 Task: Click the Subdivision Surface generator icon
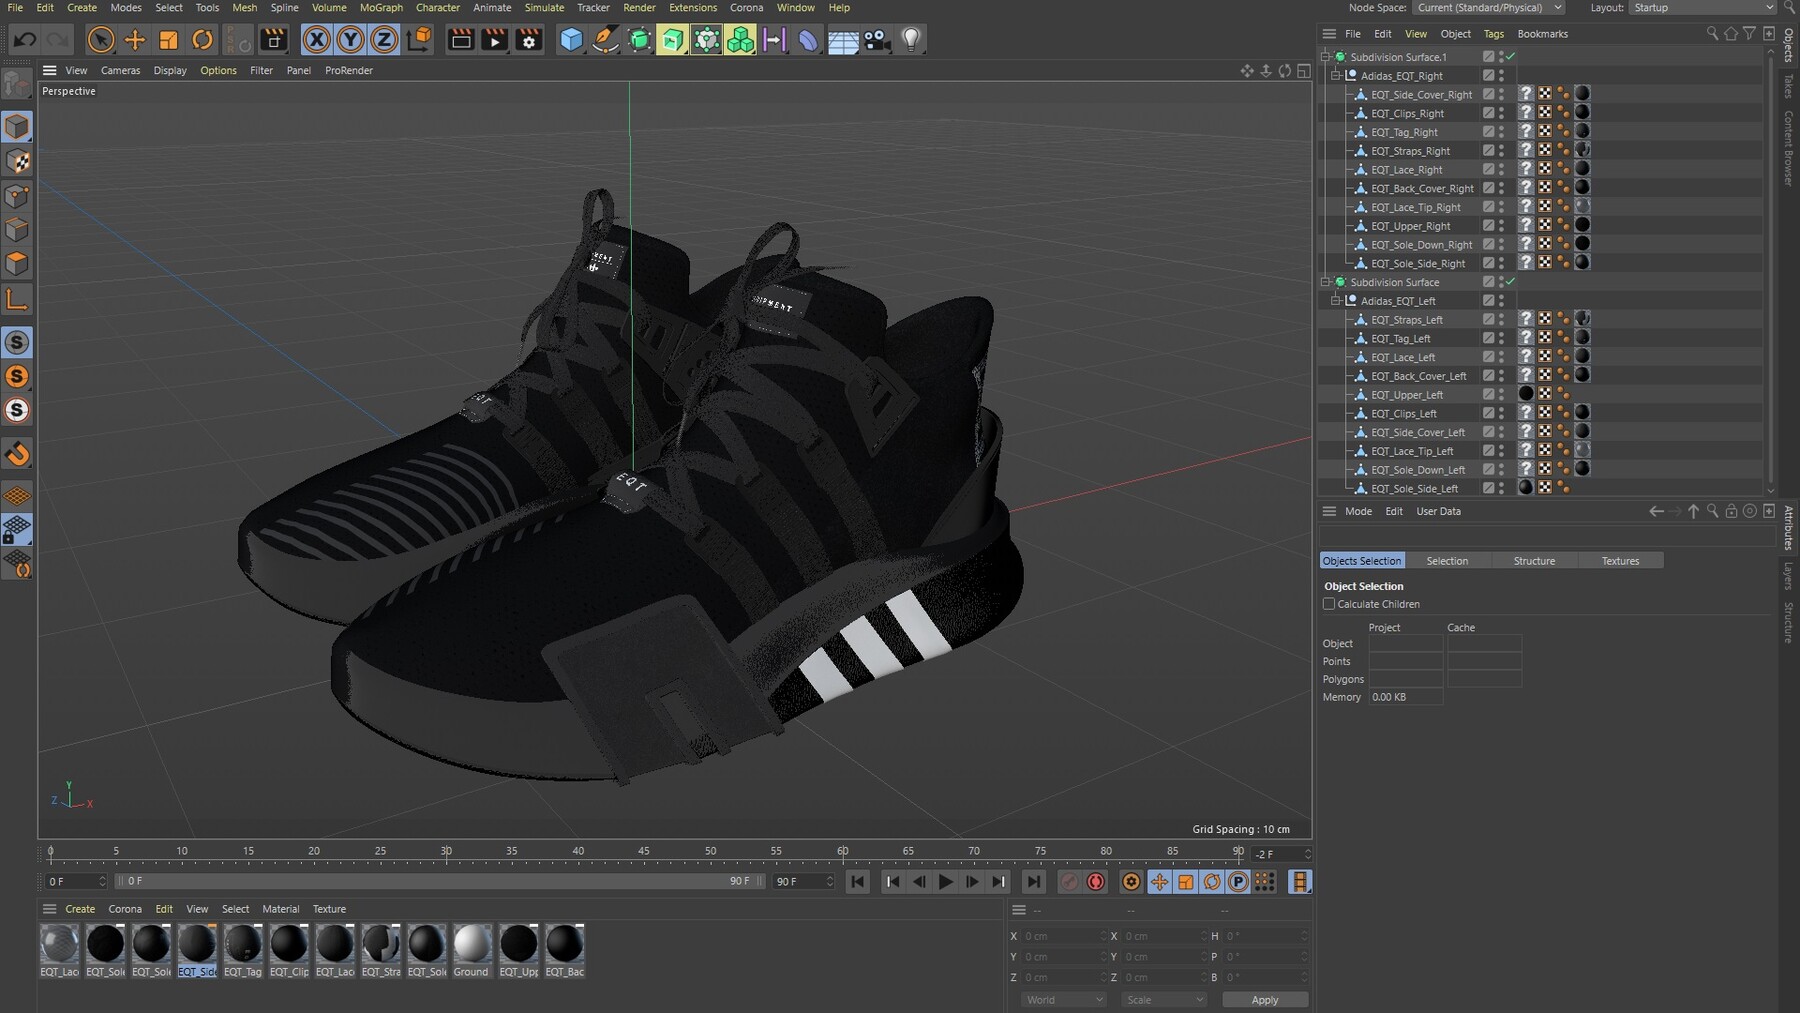[640, 40]
